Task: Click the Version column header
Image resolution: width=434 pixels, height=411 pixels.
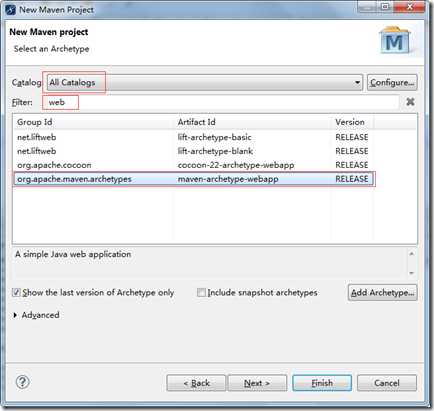Action: click(x=352, y=122)
